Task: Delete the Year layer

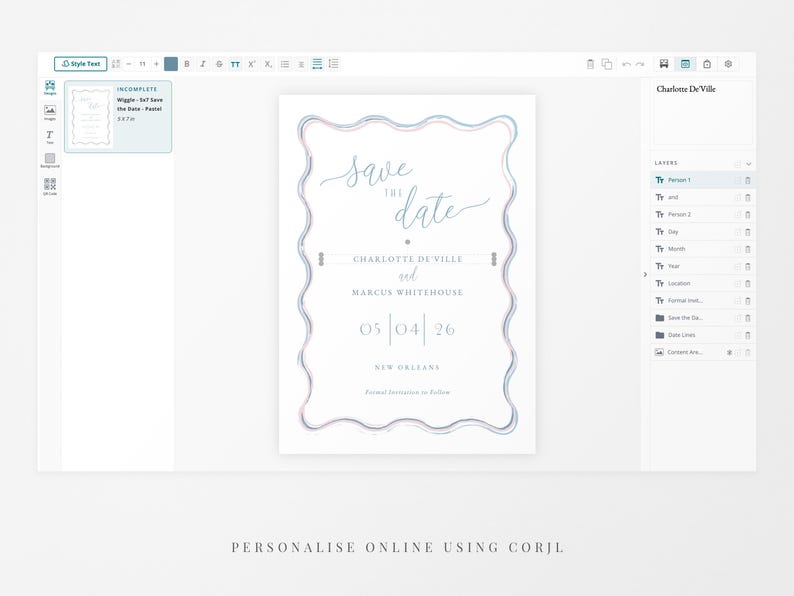Action: click(748, 266)
